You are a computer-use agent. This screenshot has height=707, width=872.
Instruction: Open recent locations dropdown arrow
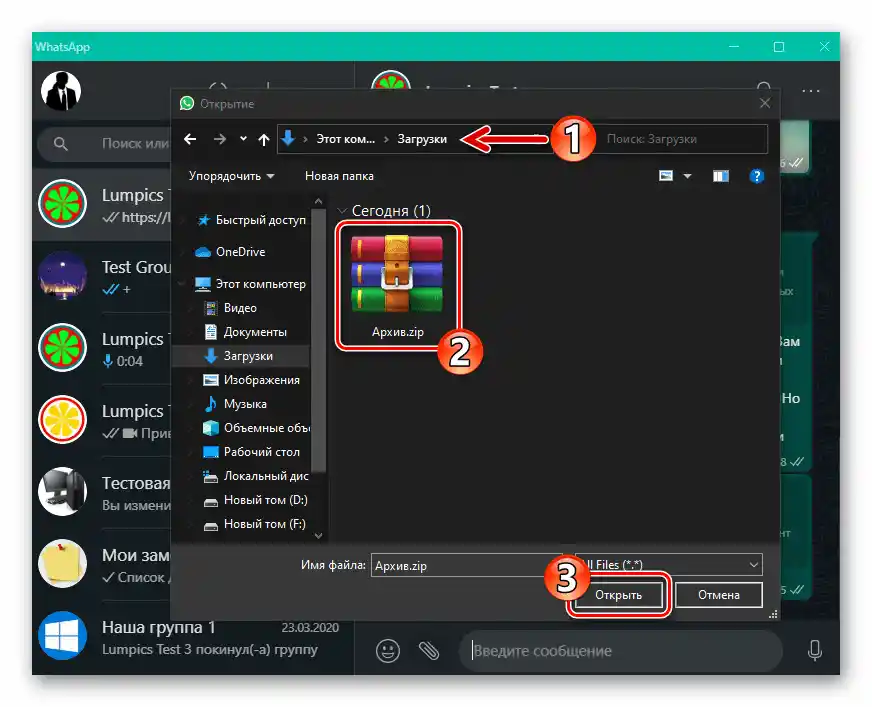coord(243,139)
